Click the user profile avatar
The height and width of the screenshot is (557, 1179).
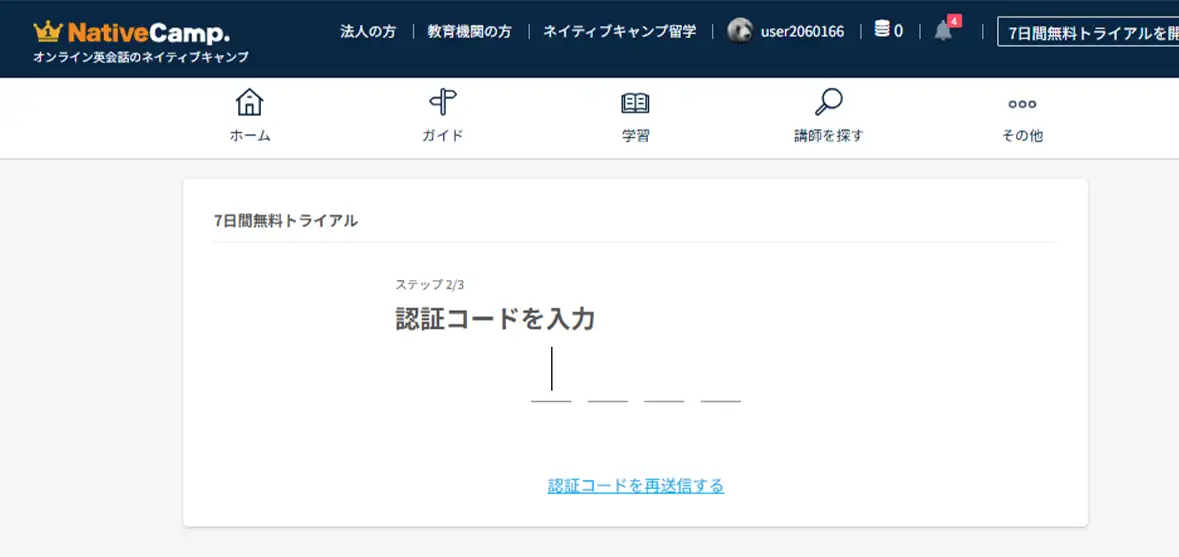(740, 31)
